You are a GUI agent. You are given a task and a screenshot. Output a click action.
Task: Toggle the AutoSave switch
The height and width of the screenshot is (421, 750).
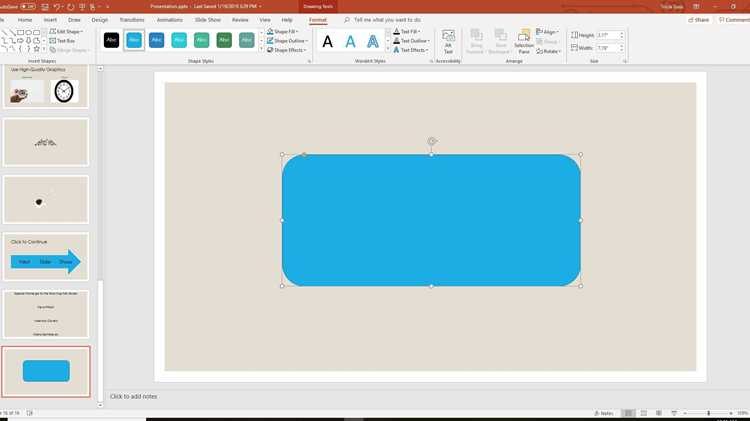pyautogui.click(x=28, y=7)
